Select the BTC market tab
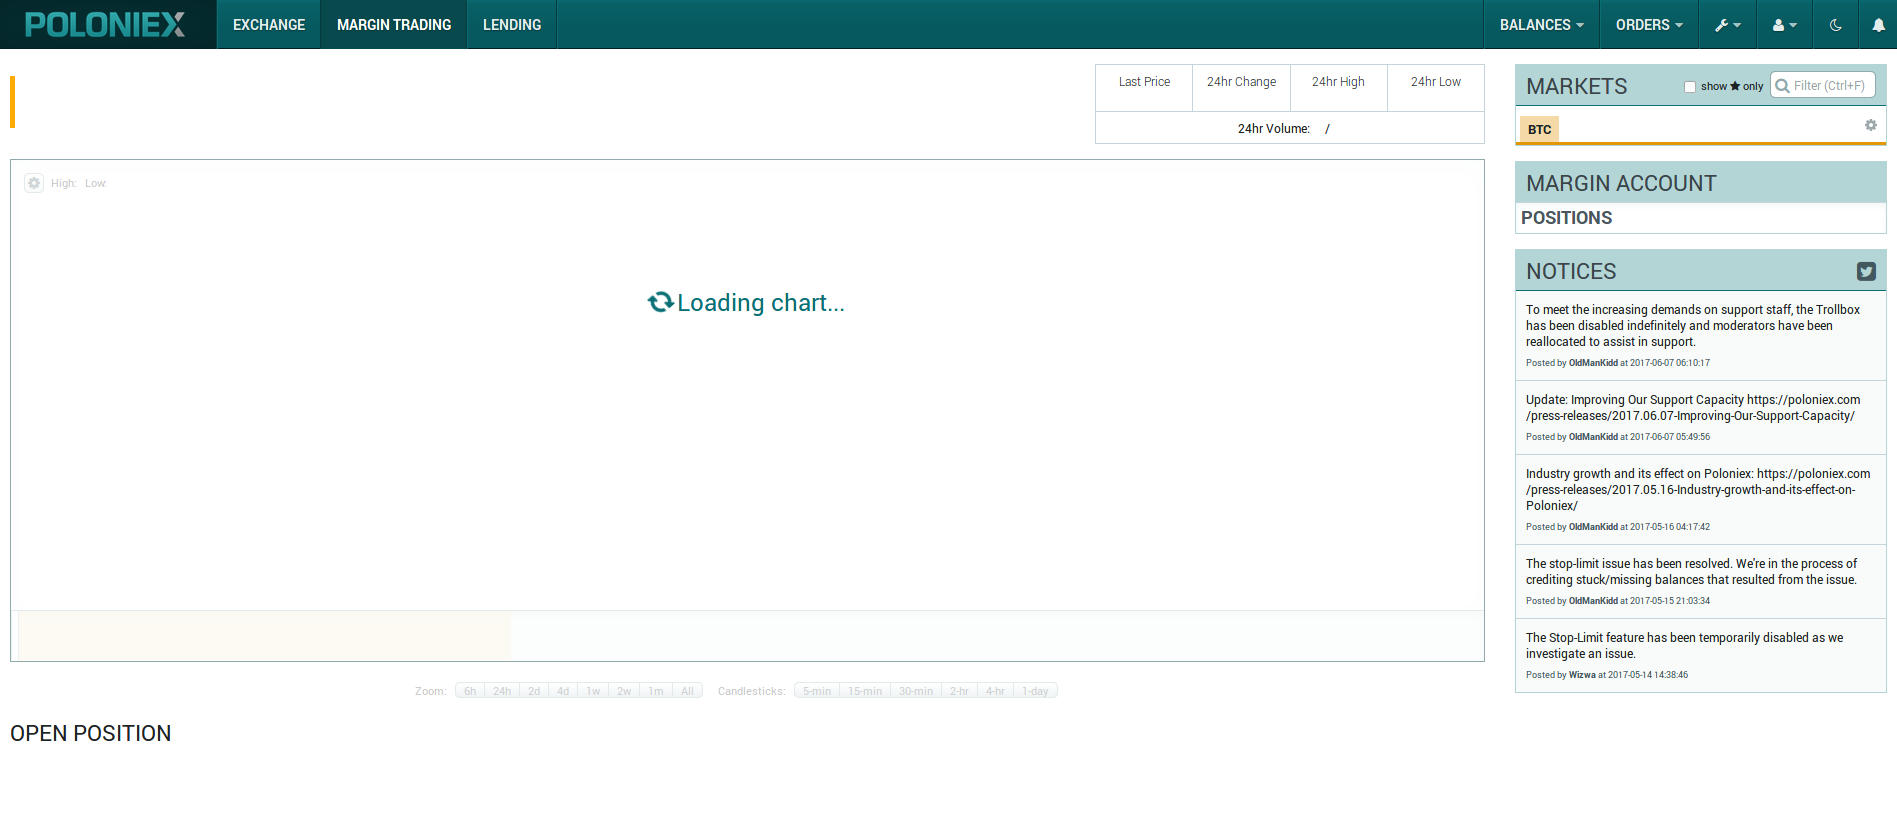 [x=1539, y=129]
